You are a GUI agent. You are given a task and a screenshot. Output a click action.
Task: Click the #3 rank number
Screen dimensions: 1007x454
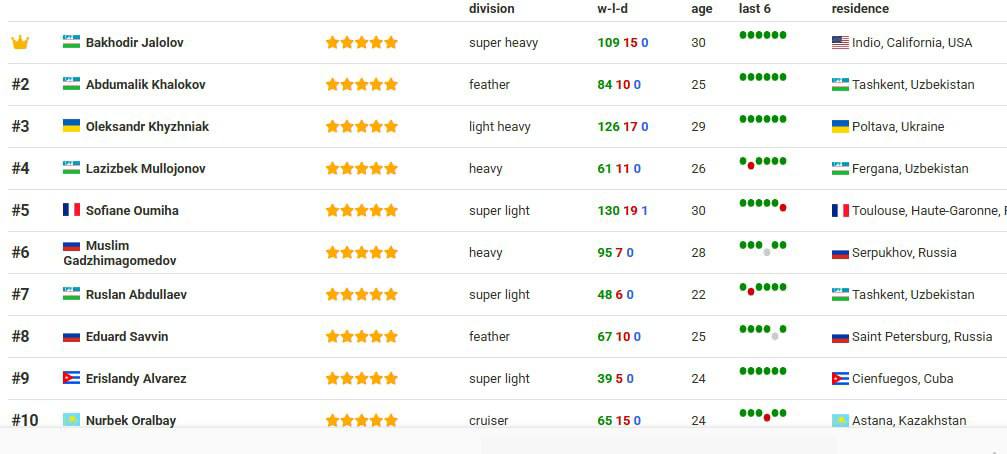point(21,127)
